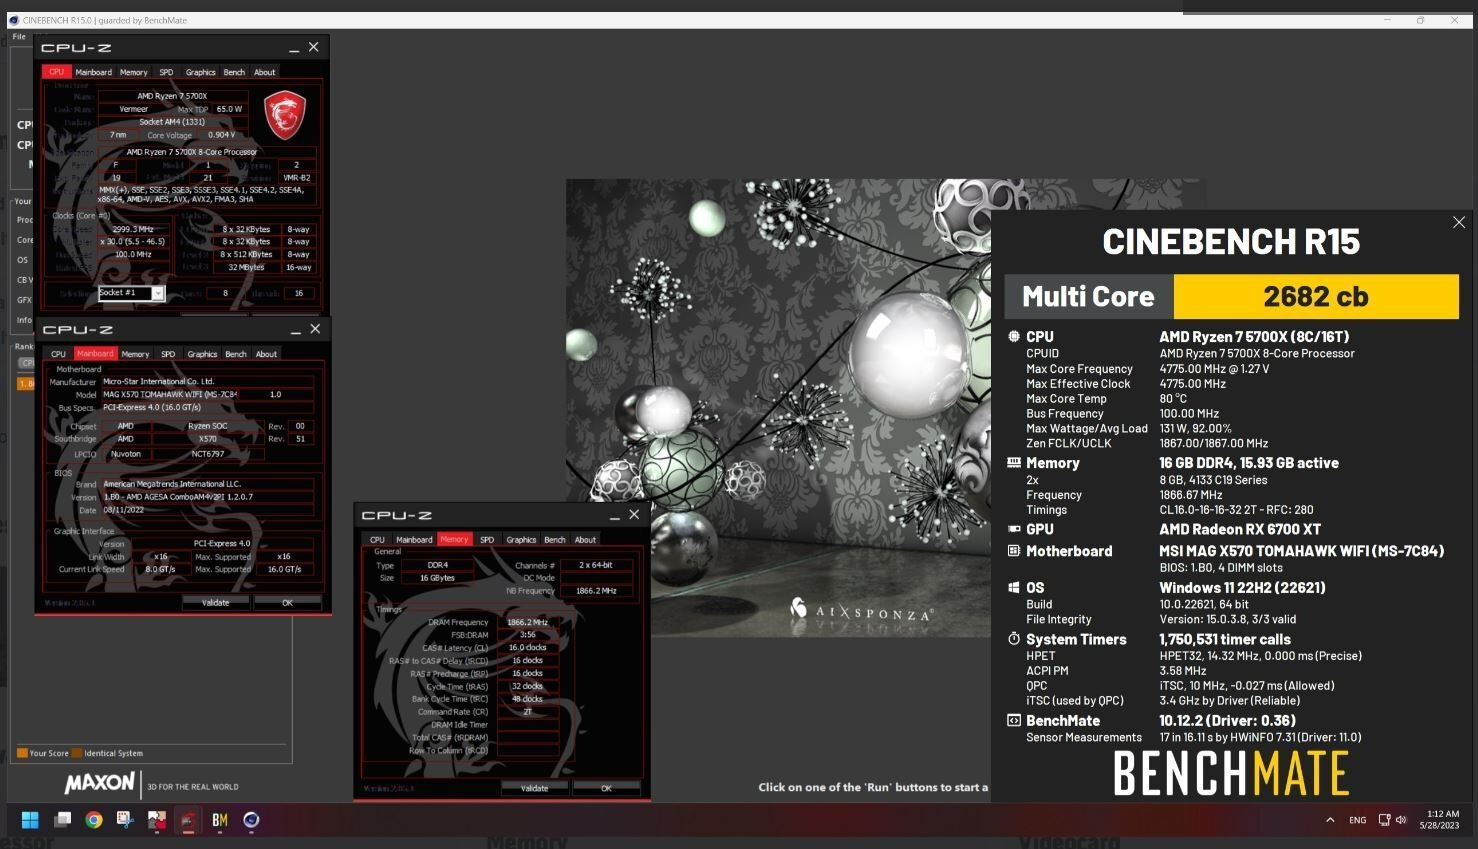Open the ENG language selector
The image size is (1478, 849).
tap(1357, 820)
